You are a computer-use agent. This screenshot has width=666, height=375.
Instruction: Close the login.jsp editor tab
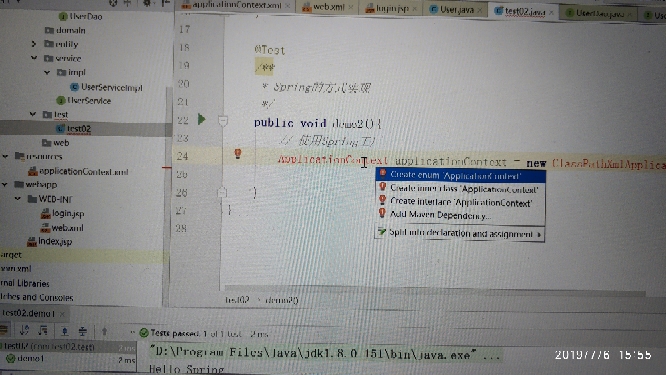[415, 8]
